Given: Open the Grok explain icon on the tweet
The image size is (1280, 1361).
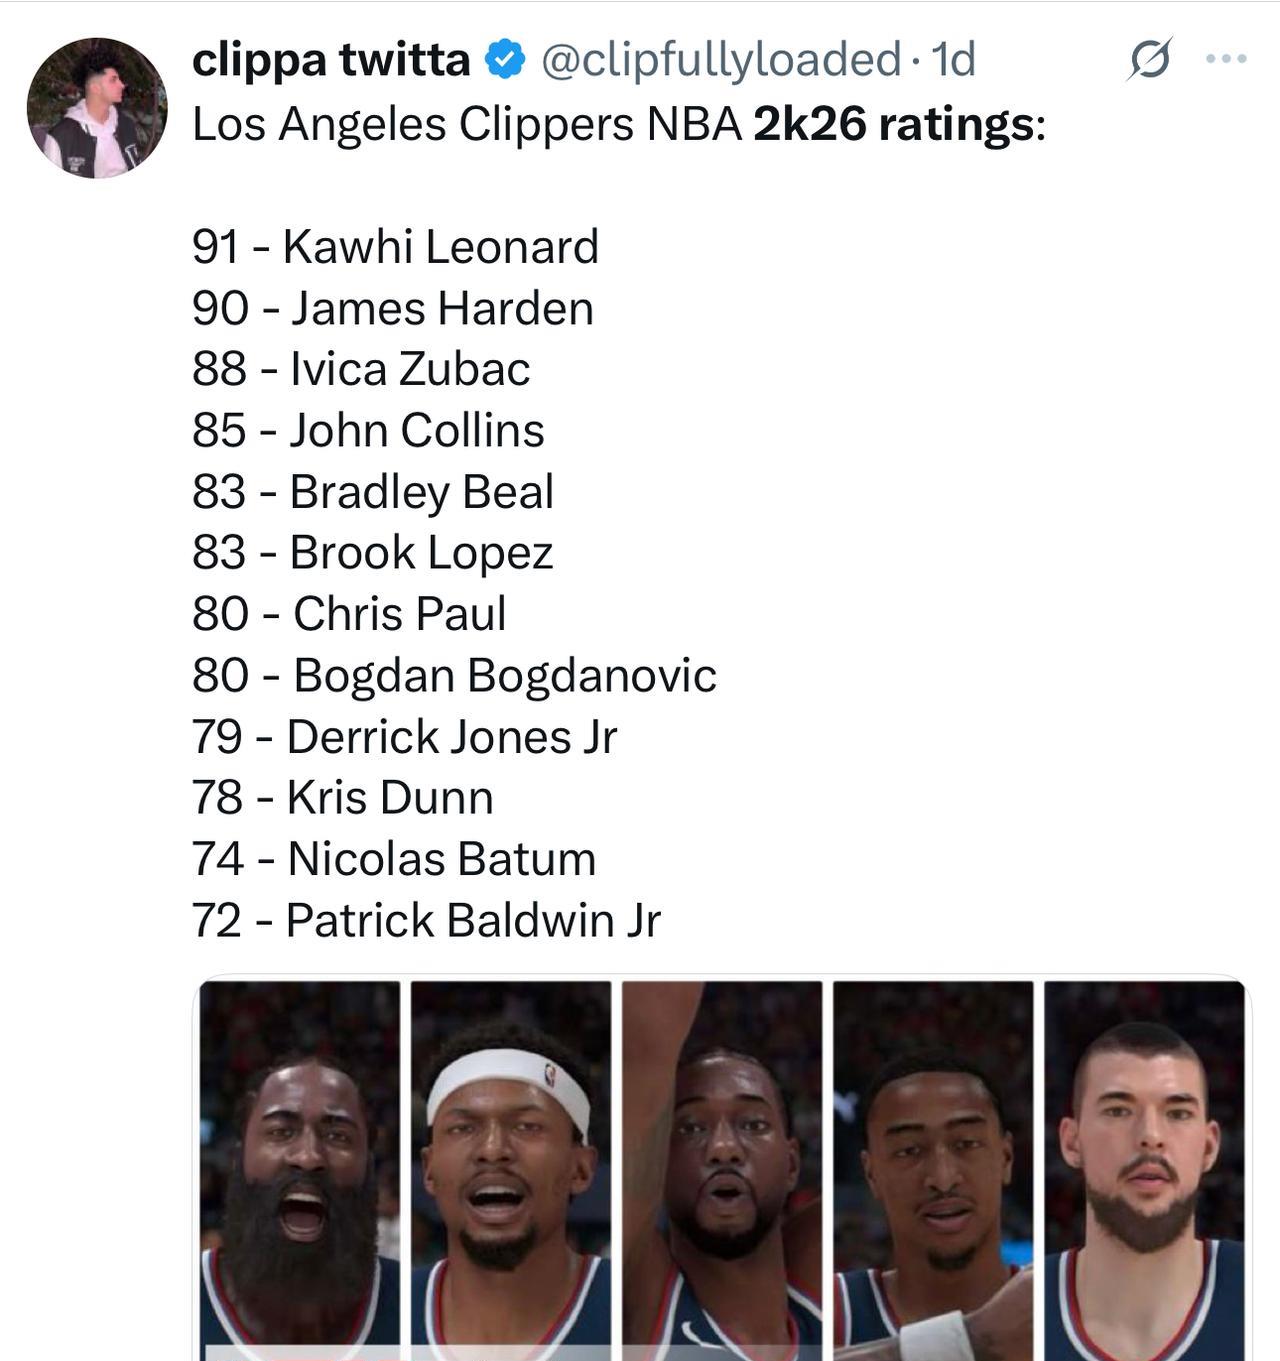Looking at the screenshot, I should click(1148, 60).
